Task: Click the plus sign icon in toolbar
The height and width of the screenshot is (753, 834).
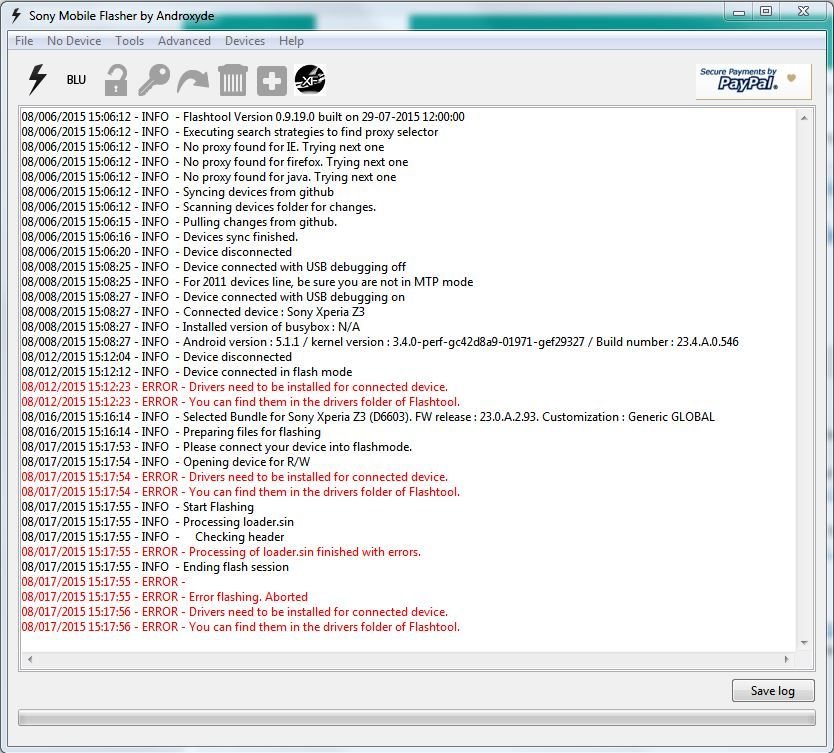Action: [272, 81]
